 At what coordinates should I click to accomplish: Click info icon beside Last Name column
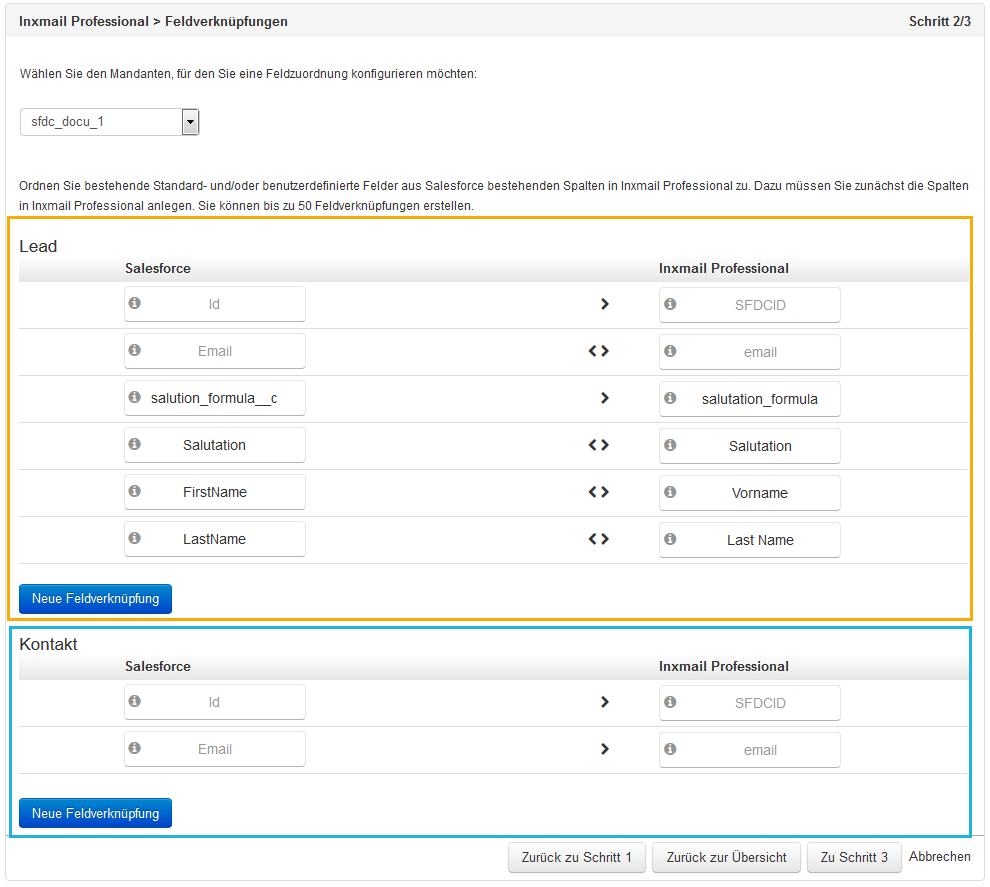[x=670, y=539]
